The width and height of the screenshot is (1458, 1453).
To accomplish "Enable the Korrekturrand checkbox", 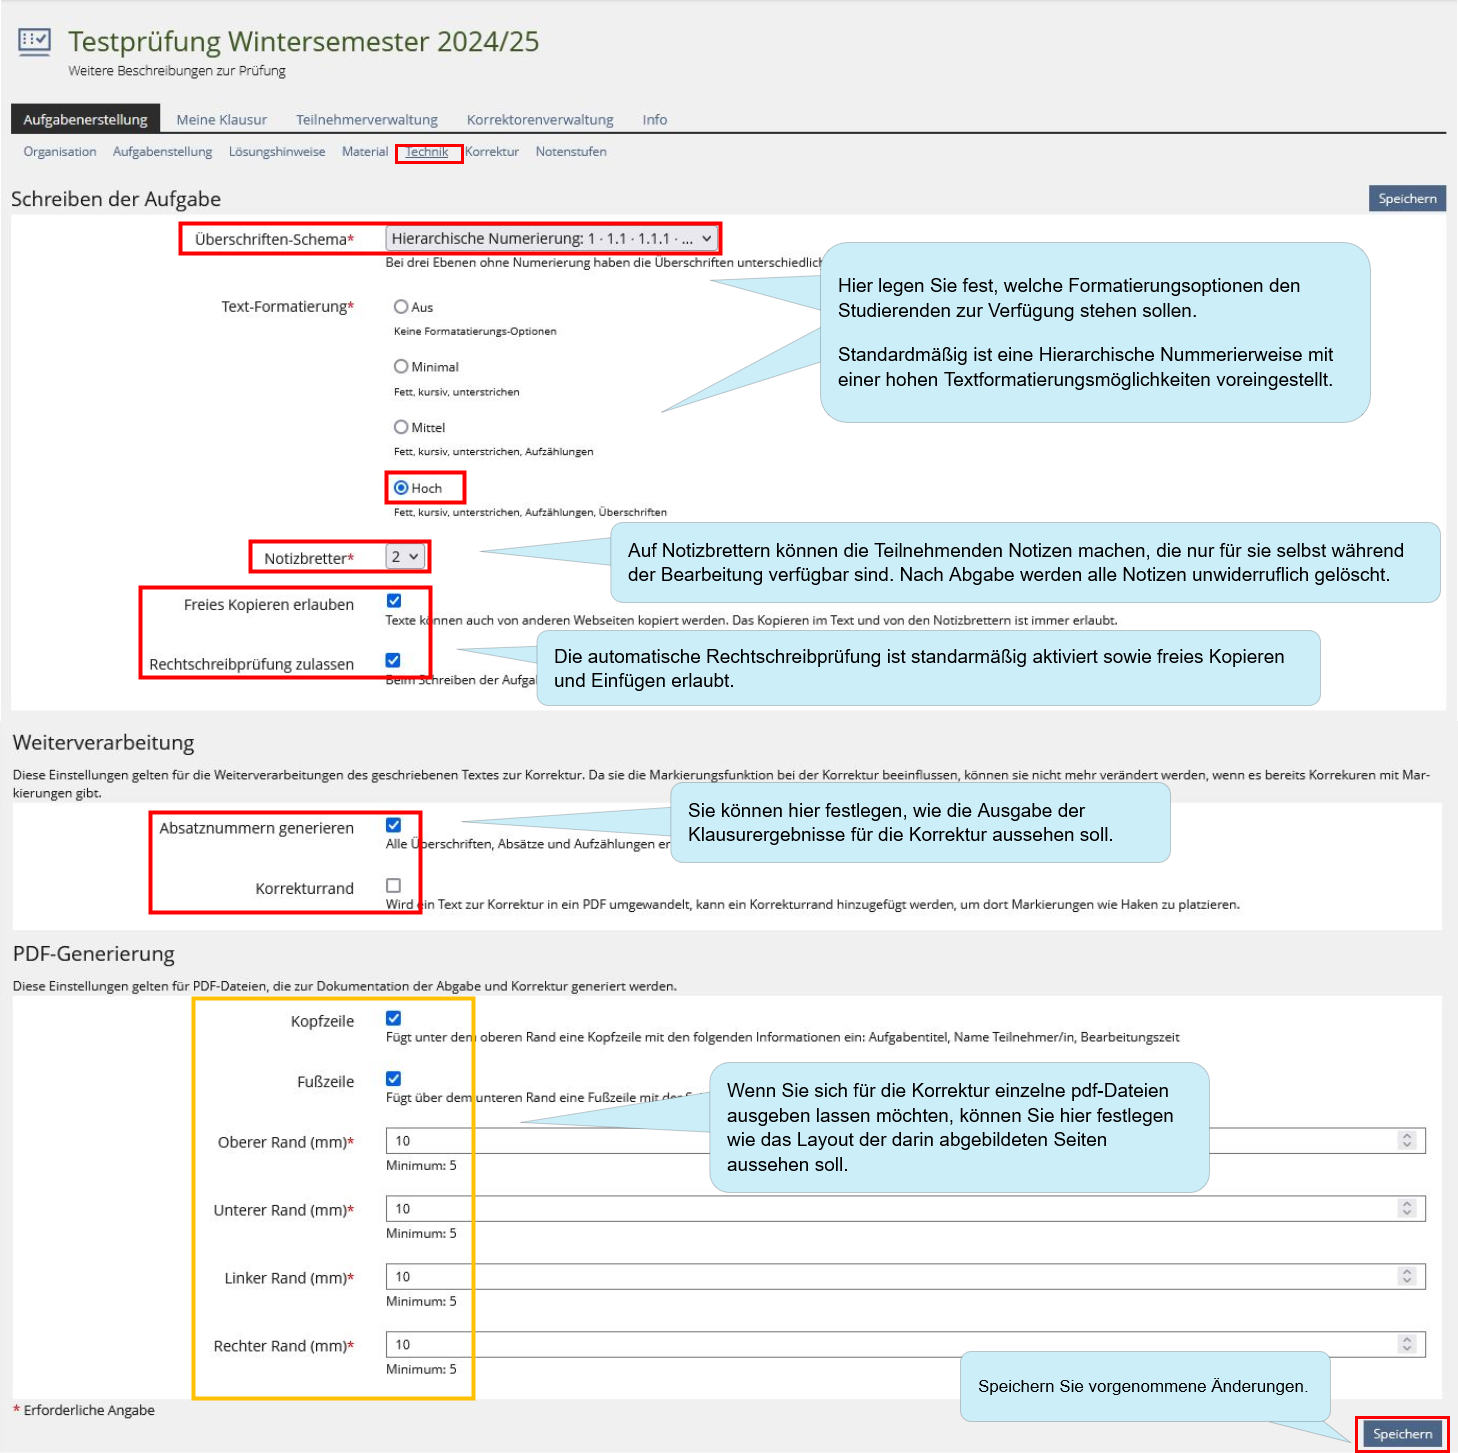I will pyautogui.click(x=394, y=885).
